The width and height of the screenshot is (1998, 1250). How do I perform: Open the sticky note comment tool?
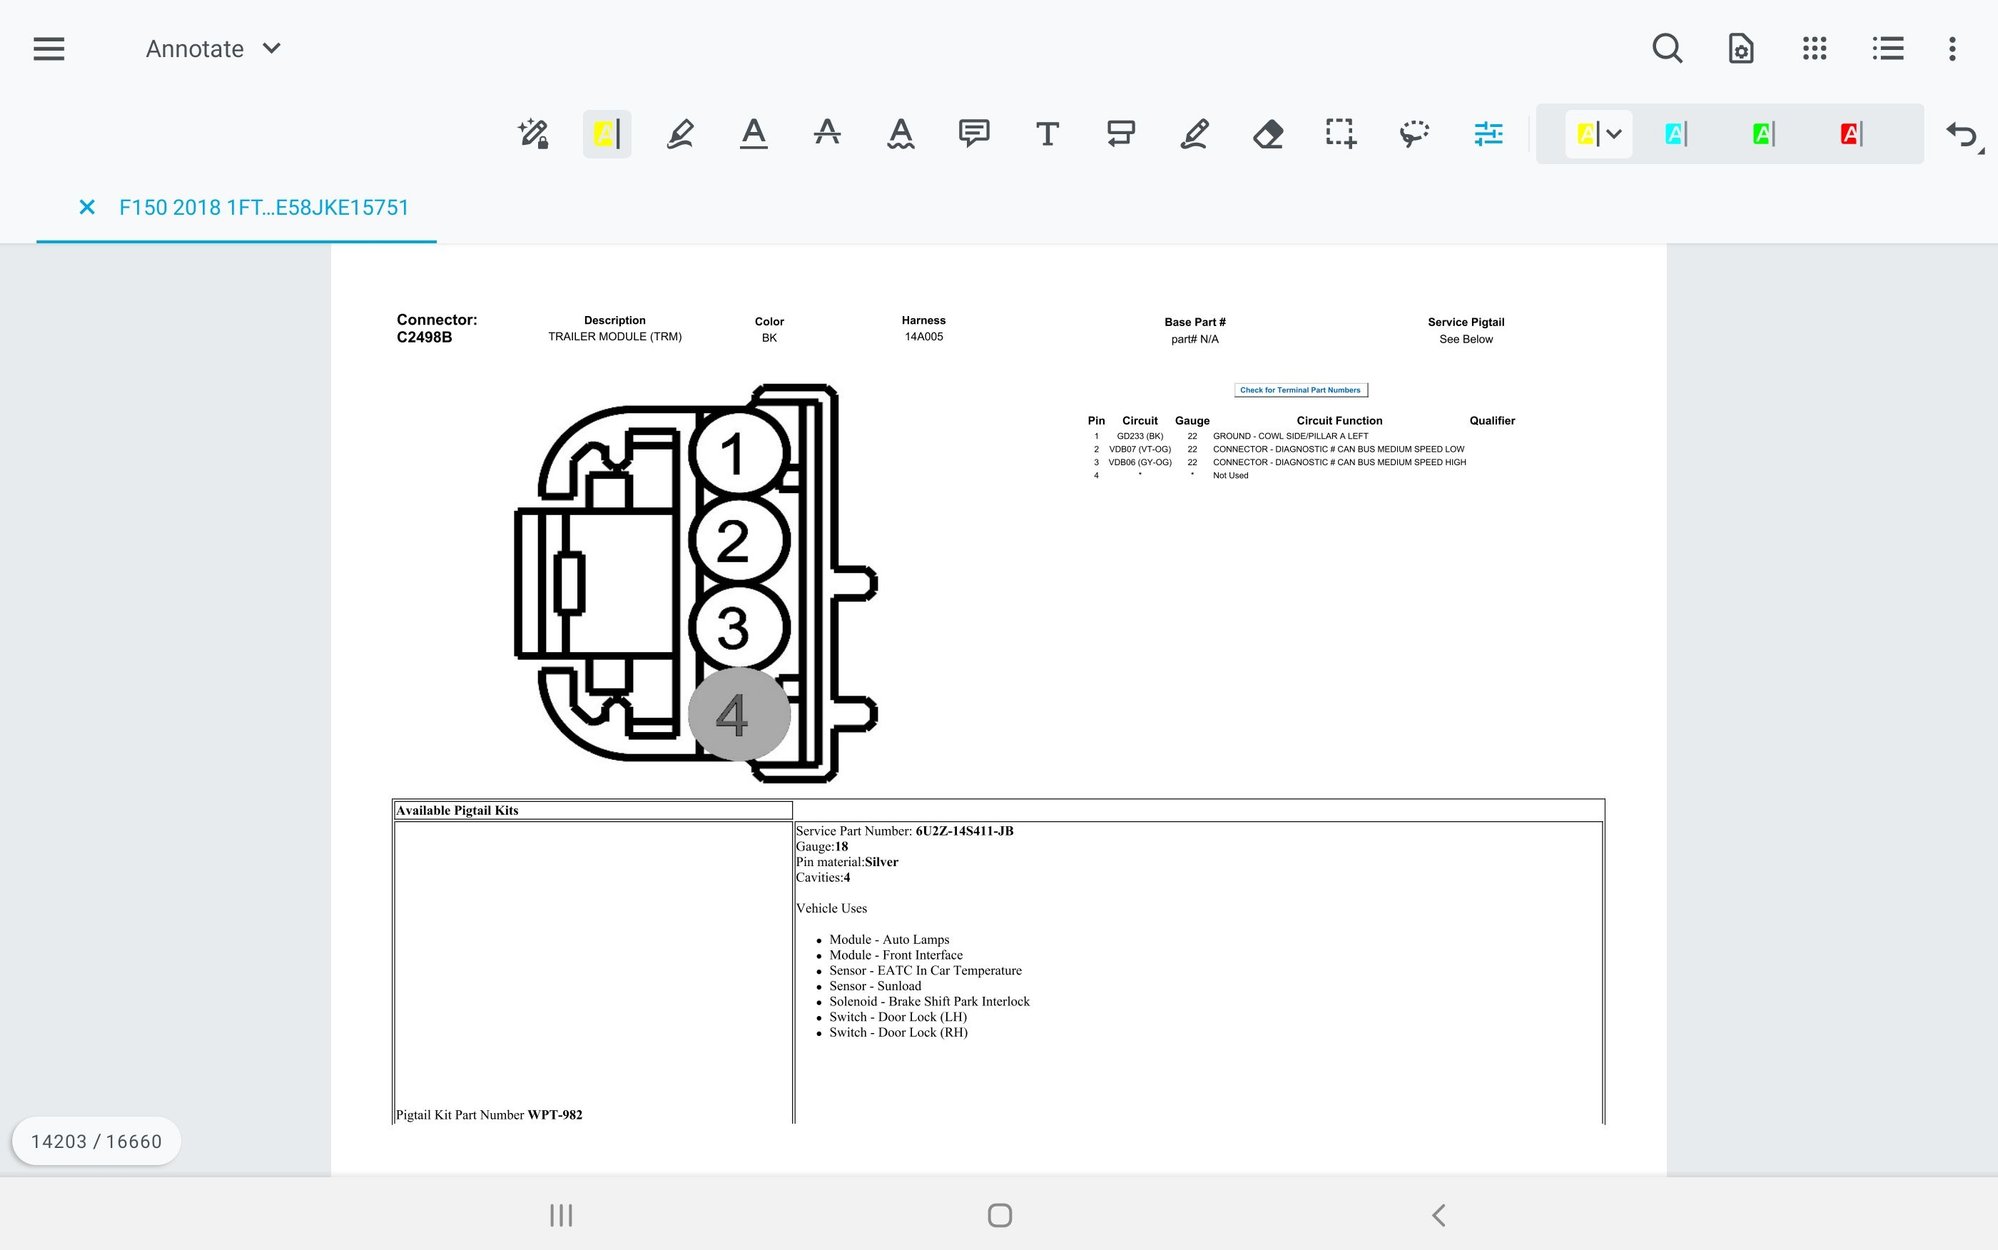974,133
